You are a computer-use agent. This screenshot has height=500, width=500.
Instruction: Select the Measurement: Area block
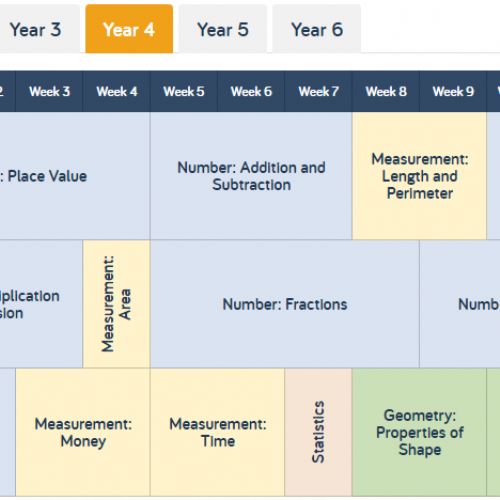117,304
